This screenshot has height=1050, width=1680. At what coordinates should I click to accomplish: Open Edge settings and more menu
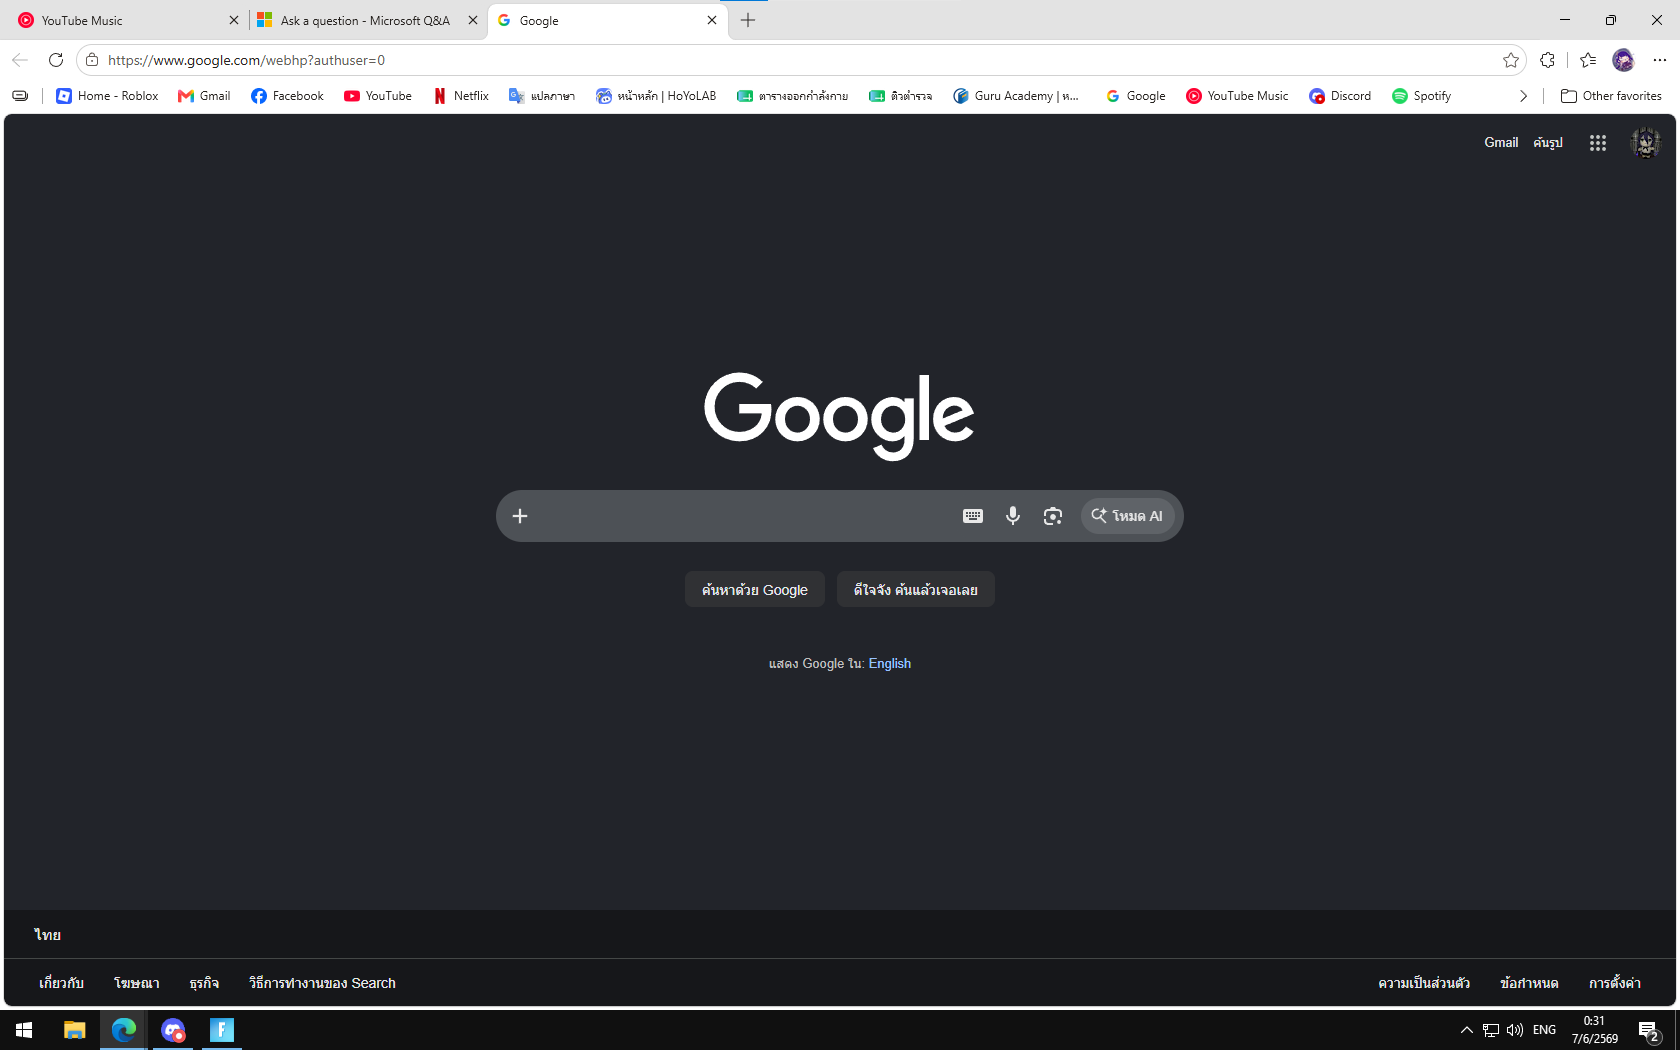1660,60
